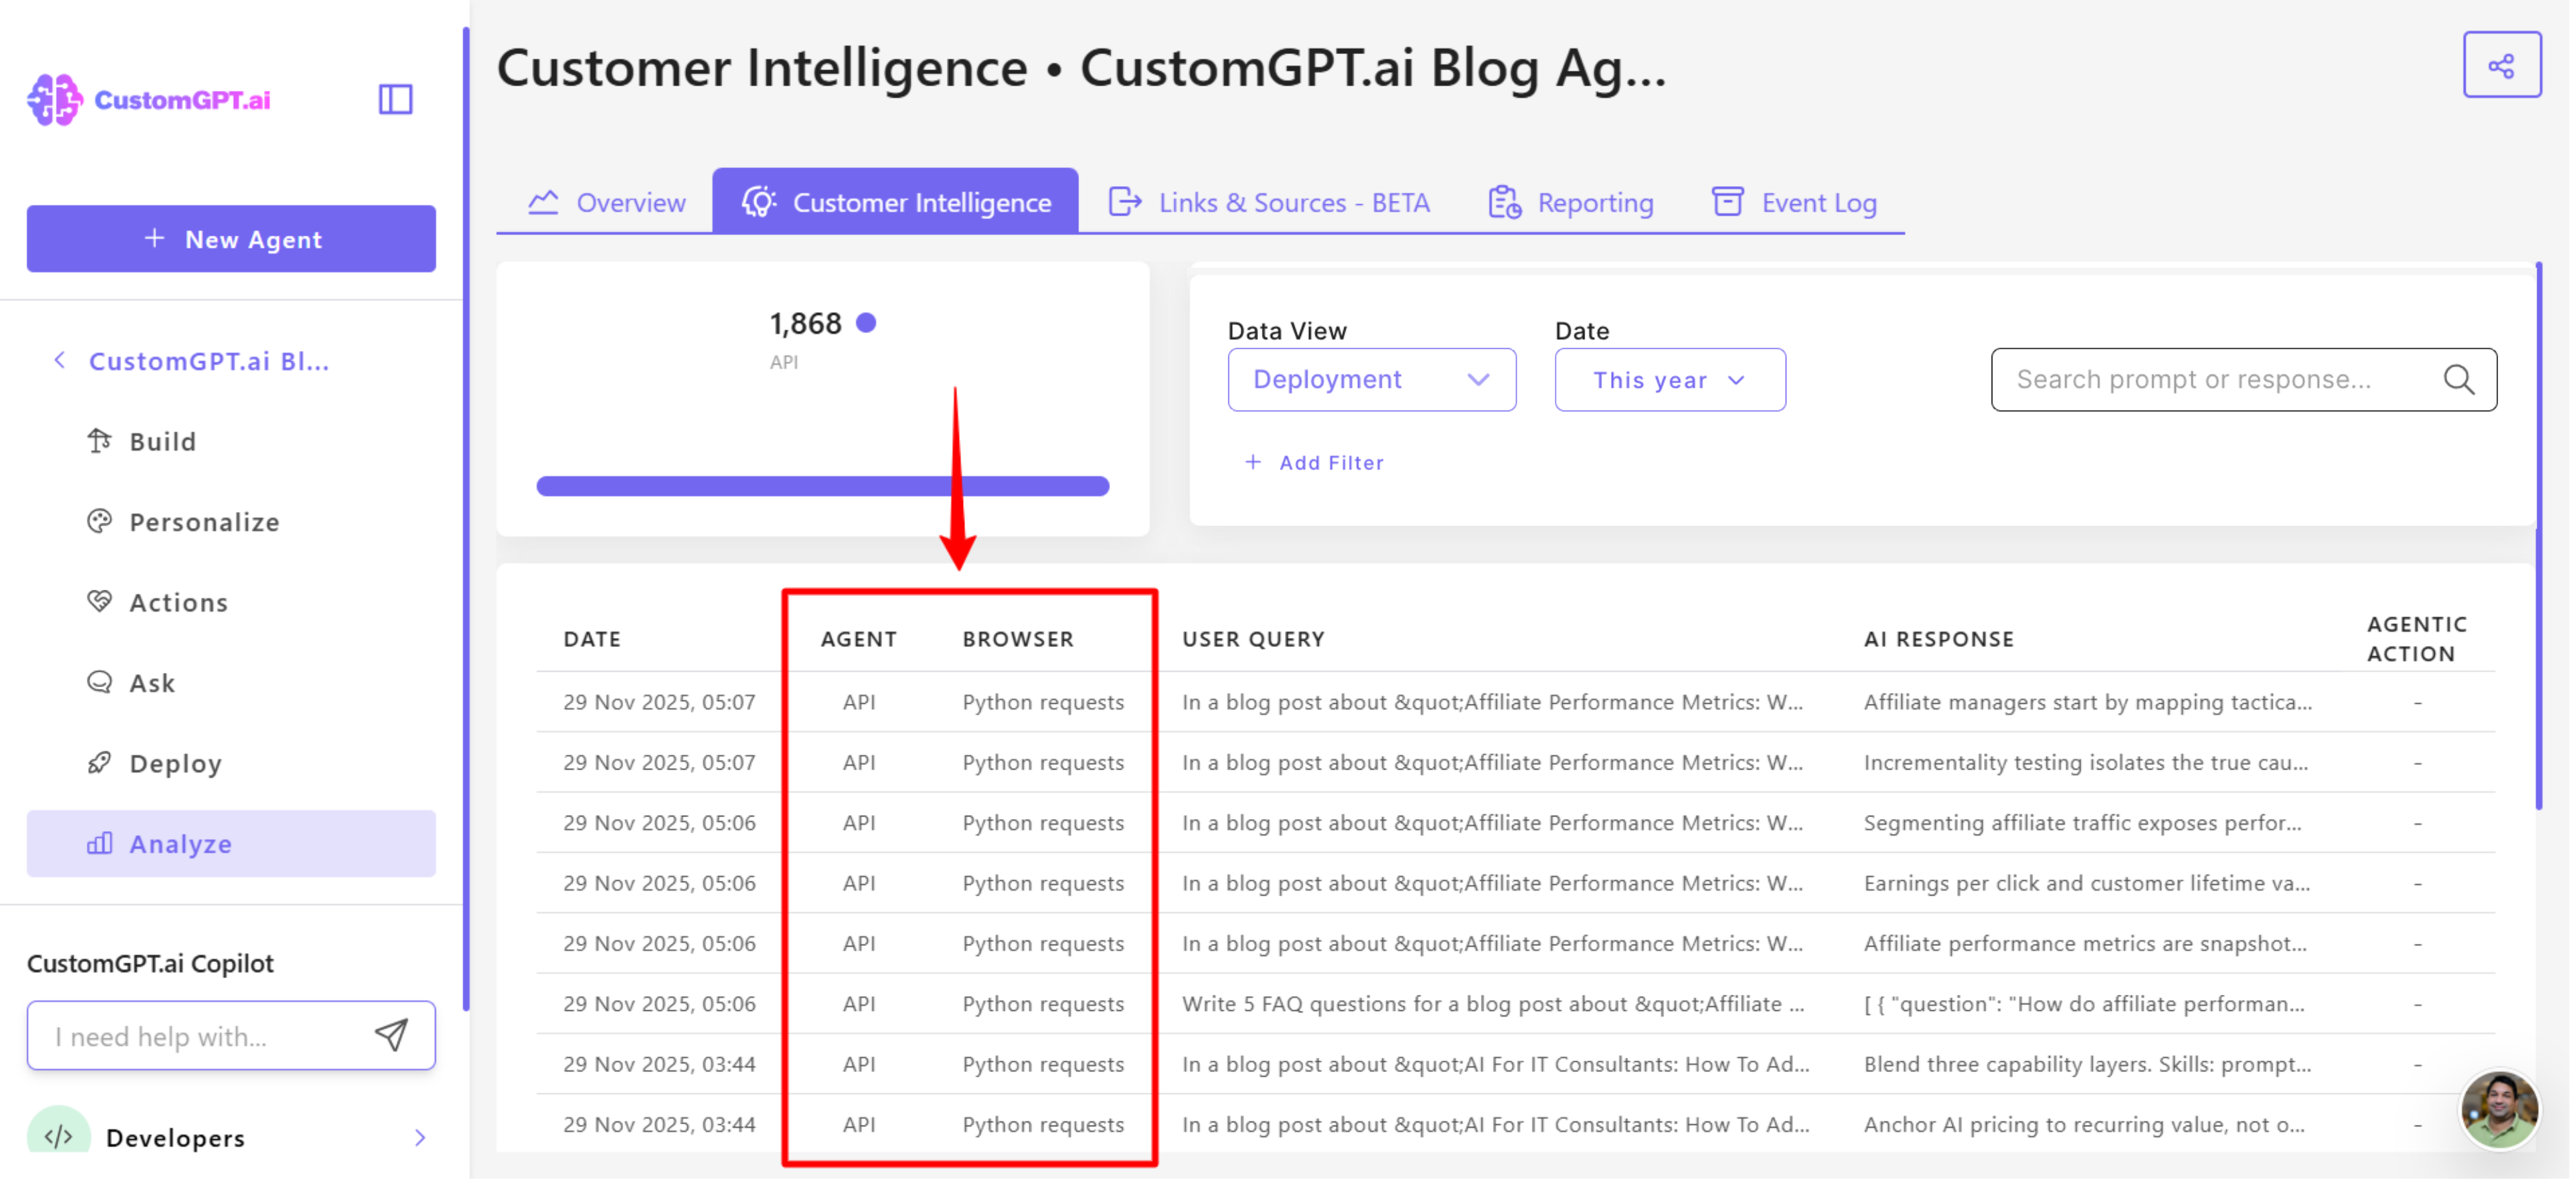Image resolution: width=2576 pixels, height=1179 pixels.
Task: Click the Developers code icon
Action: 58,1136
